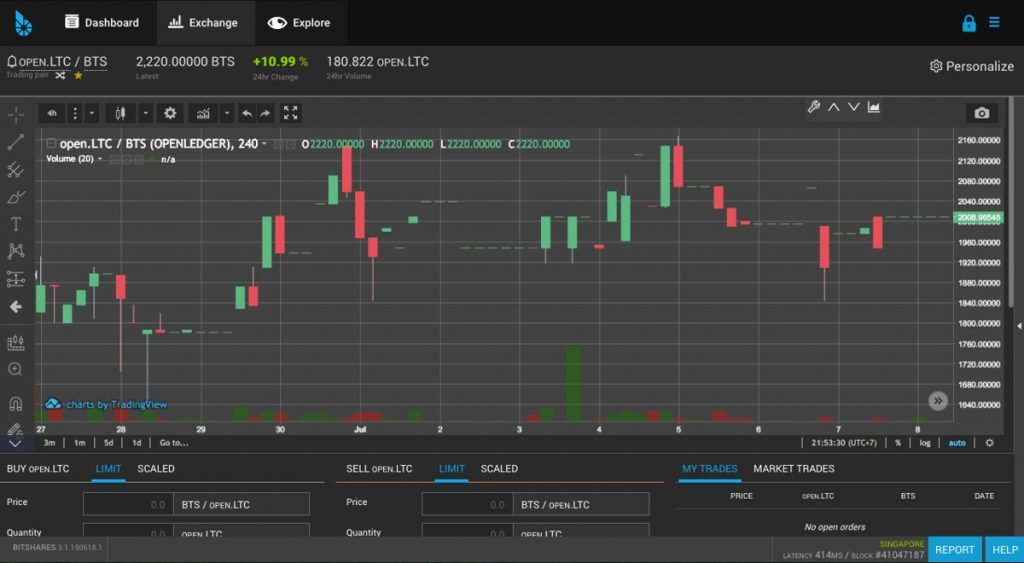
Task: Switch to MY TRADES tab
Action: 709,469
